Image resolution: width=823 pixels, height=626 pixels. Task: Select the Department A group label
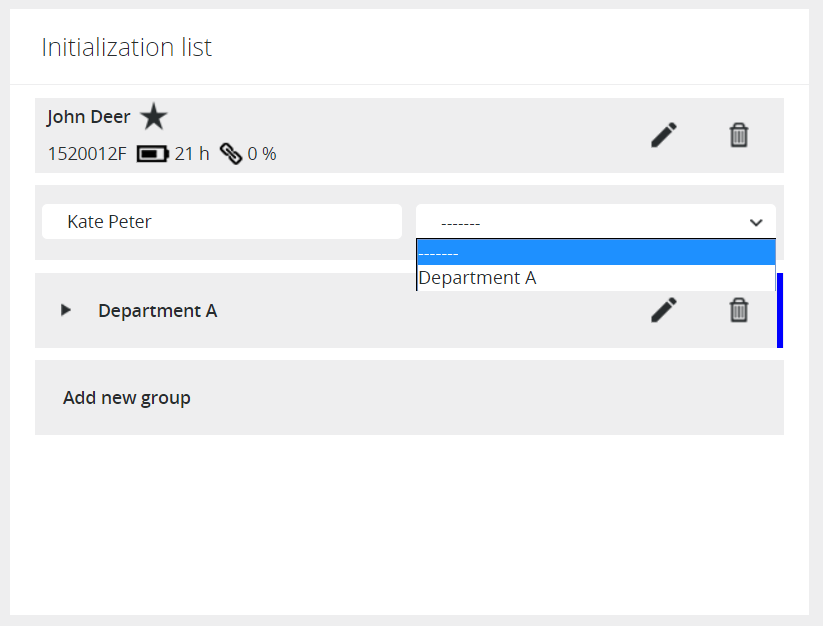[x=157, y=311]
